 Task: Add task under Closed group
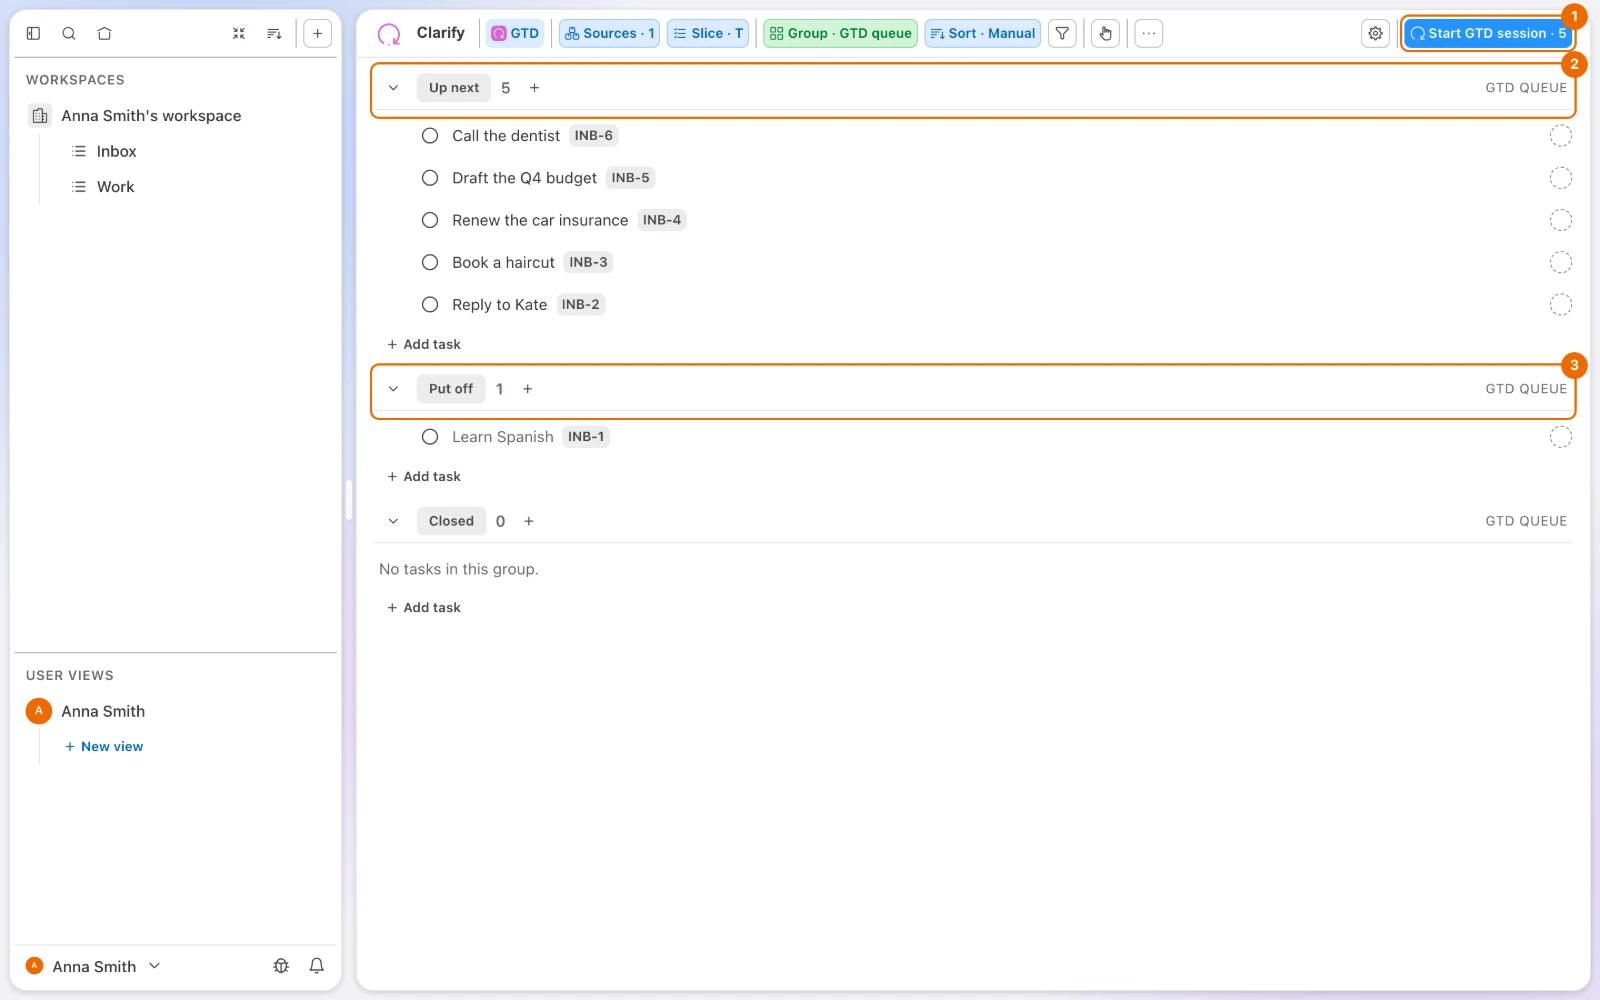424,608
